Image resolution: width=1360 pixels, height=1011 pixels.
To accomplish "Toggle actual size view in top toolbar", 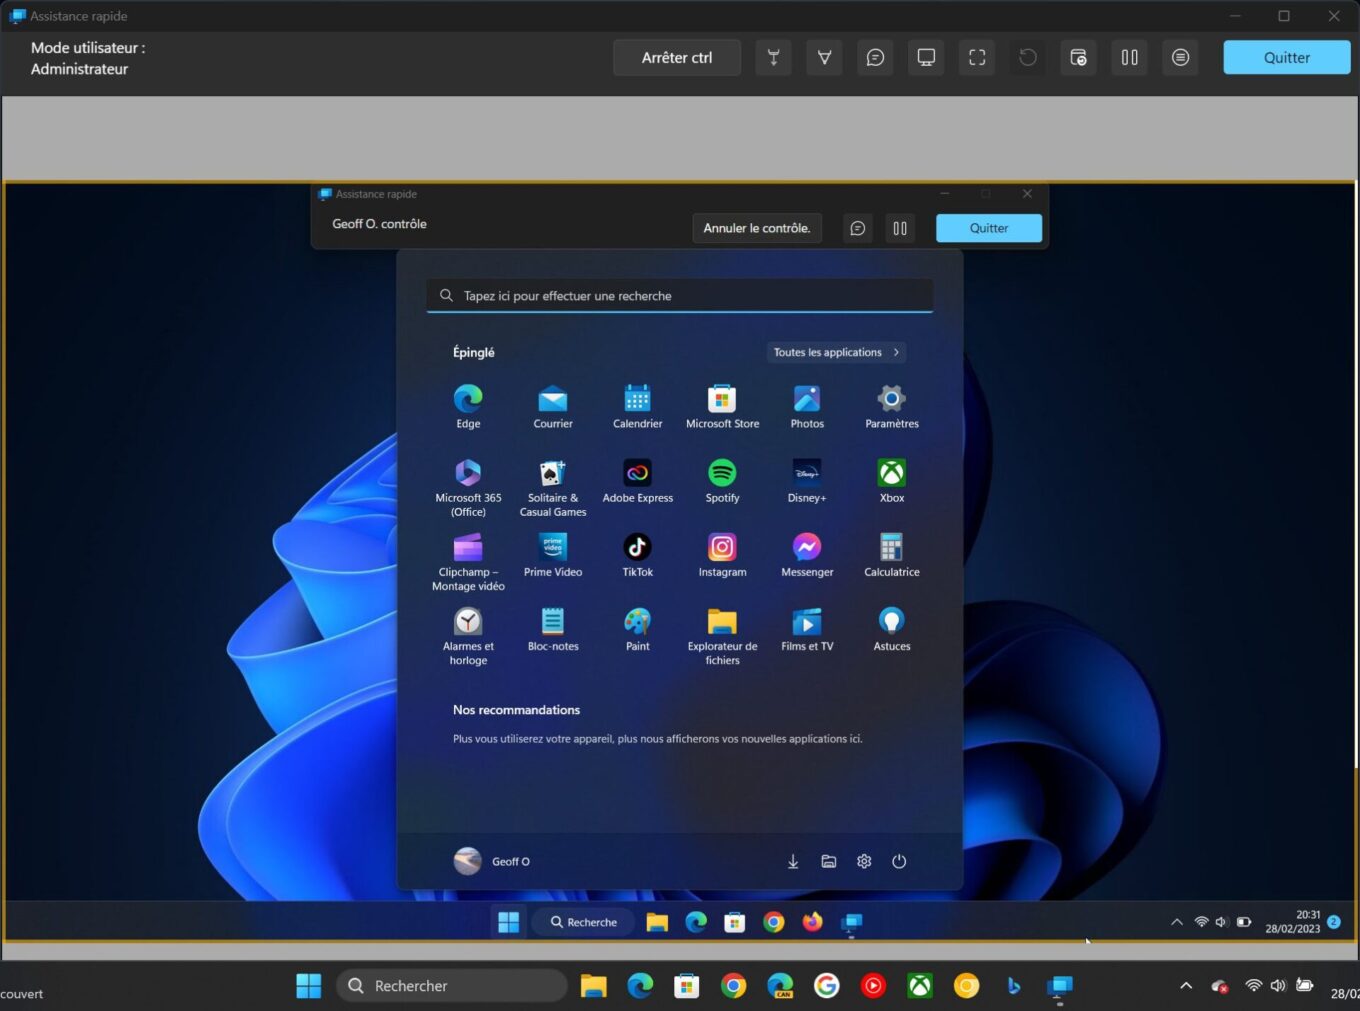I will coord(977,58).
